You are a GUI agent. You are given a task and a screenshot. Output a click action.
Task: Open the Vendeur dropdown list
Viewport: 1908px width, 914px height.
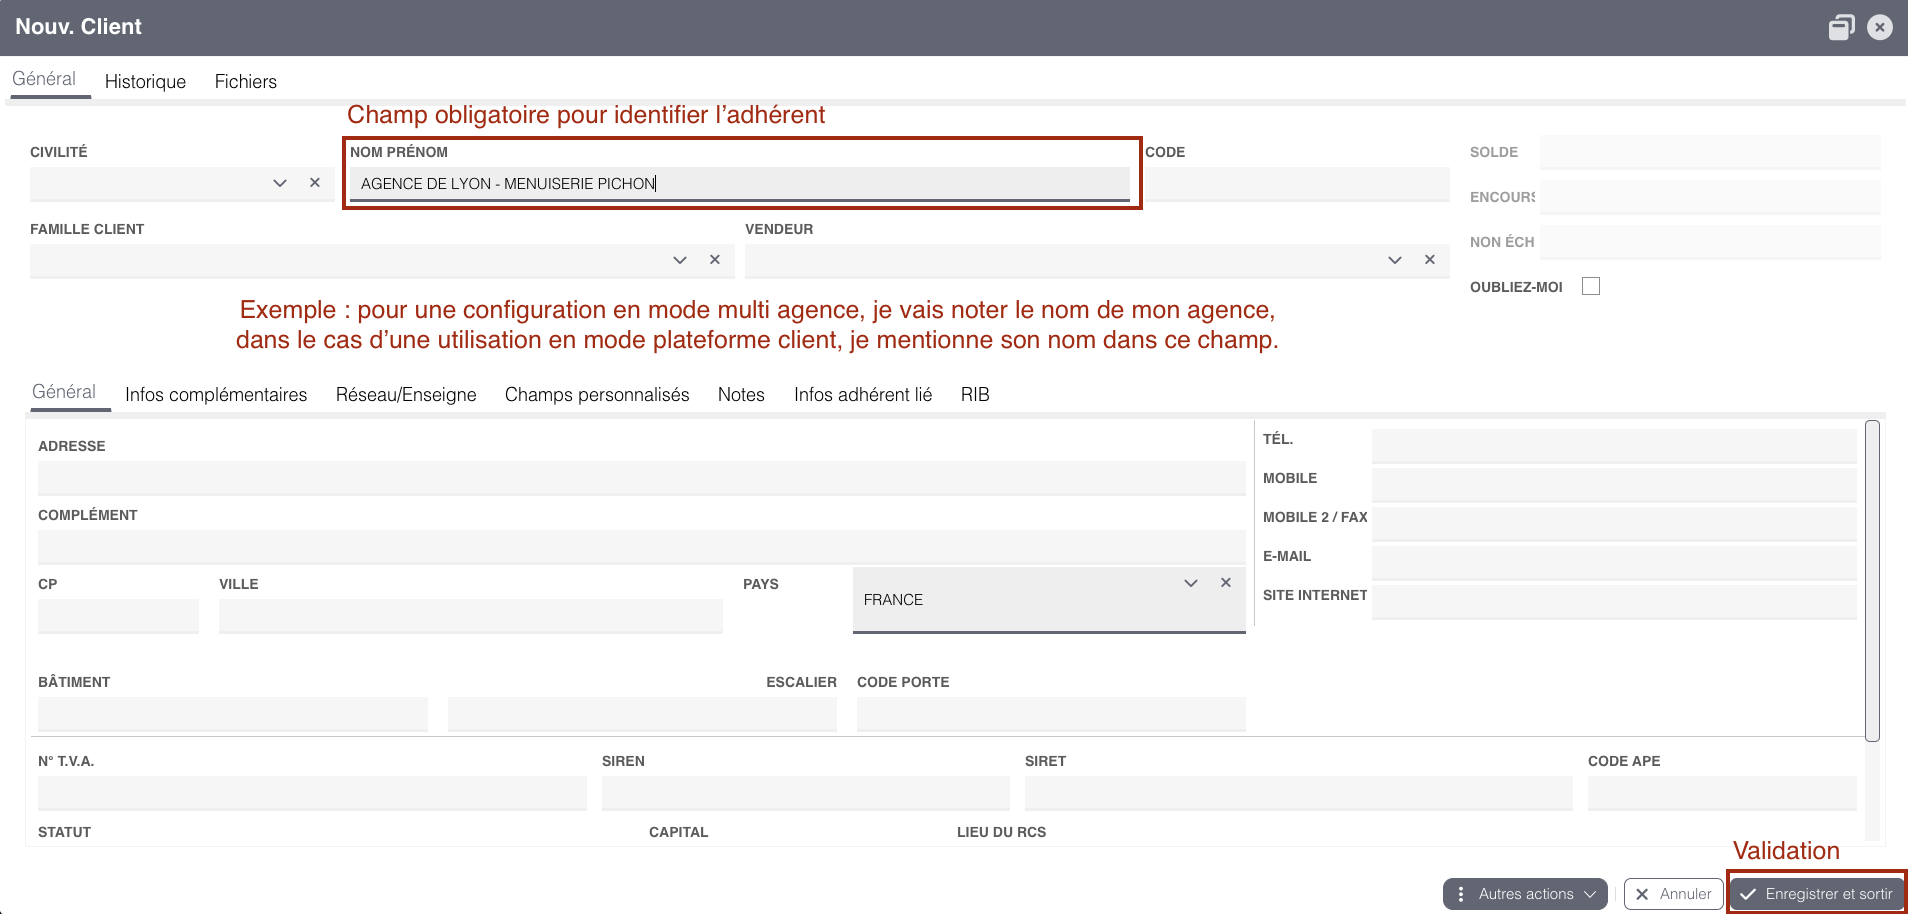tap(1395, 260)
